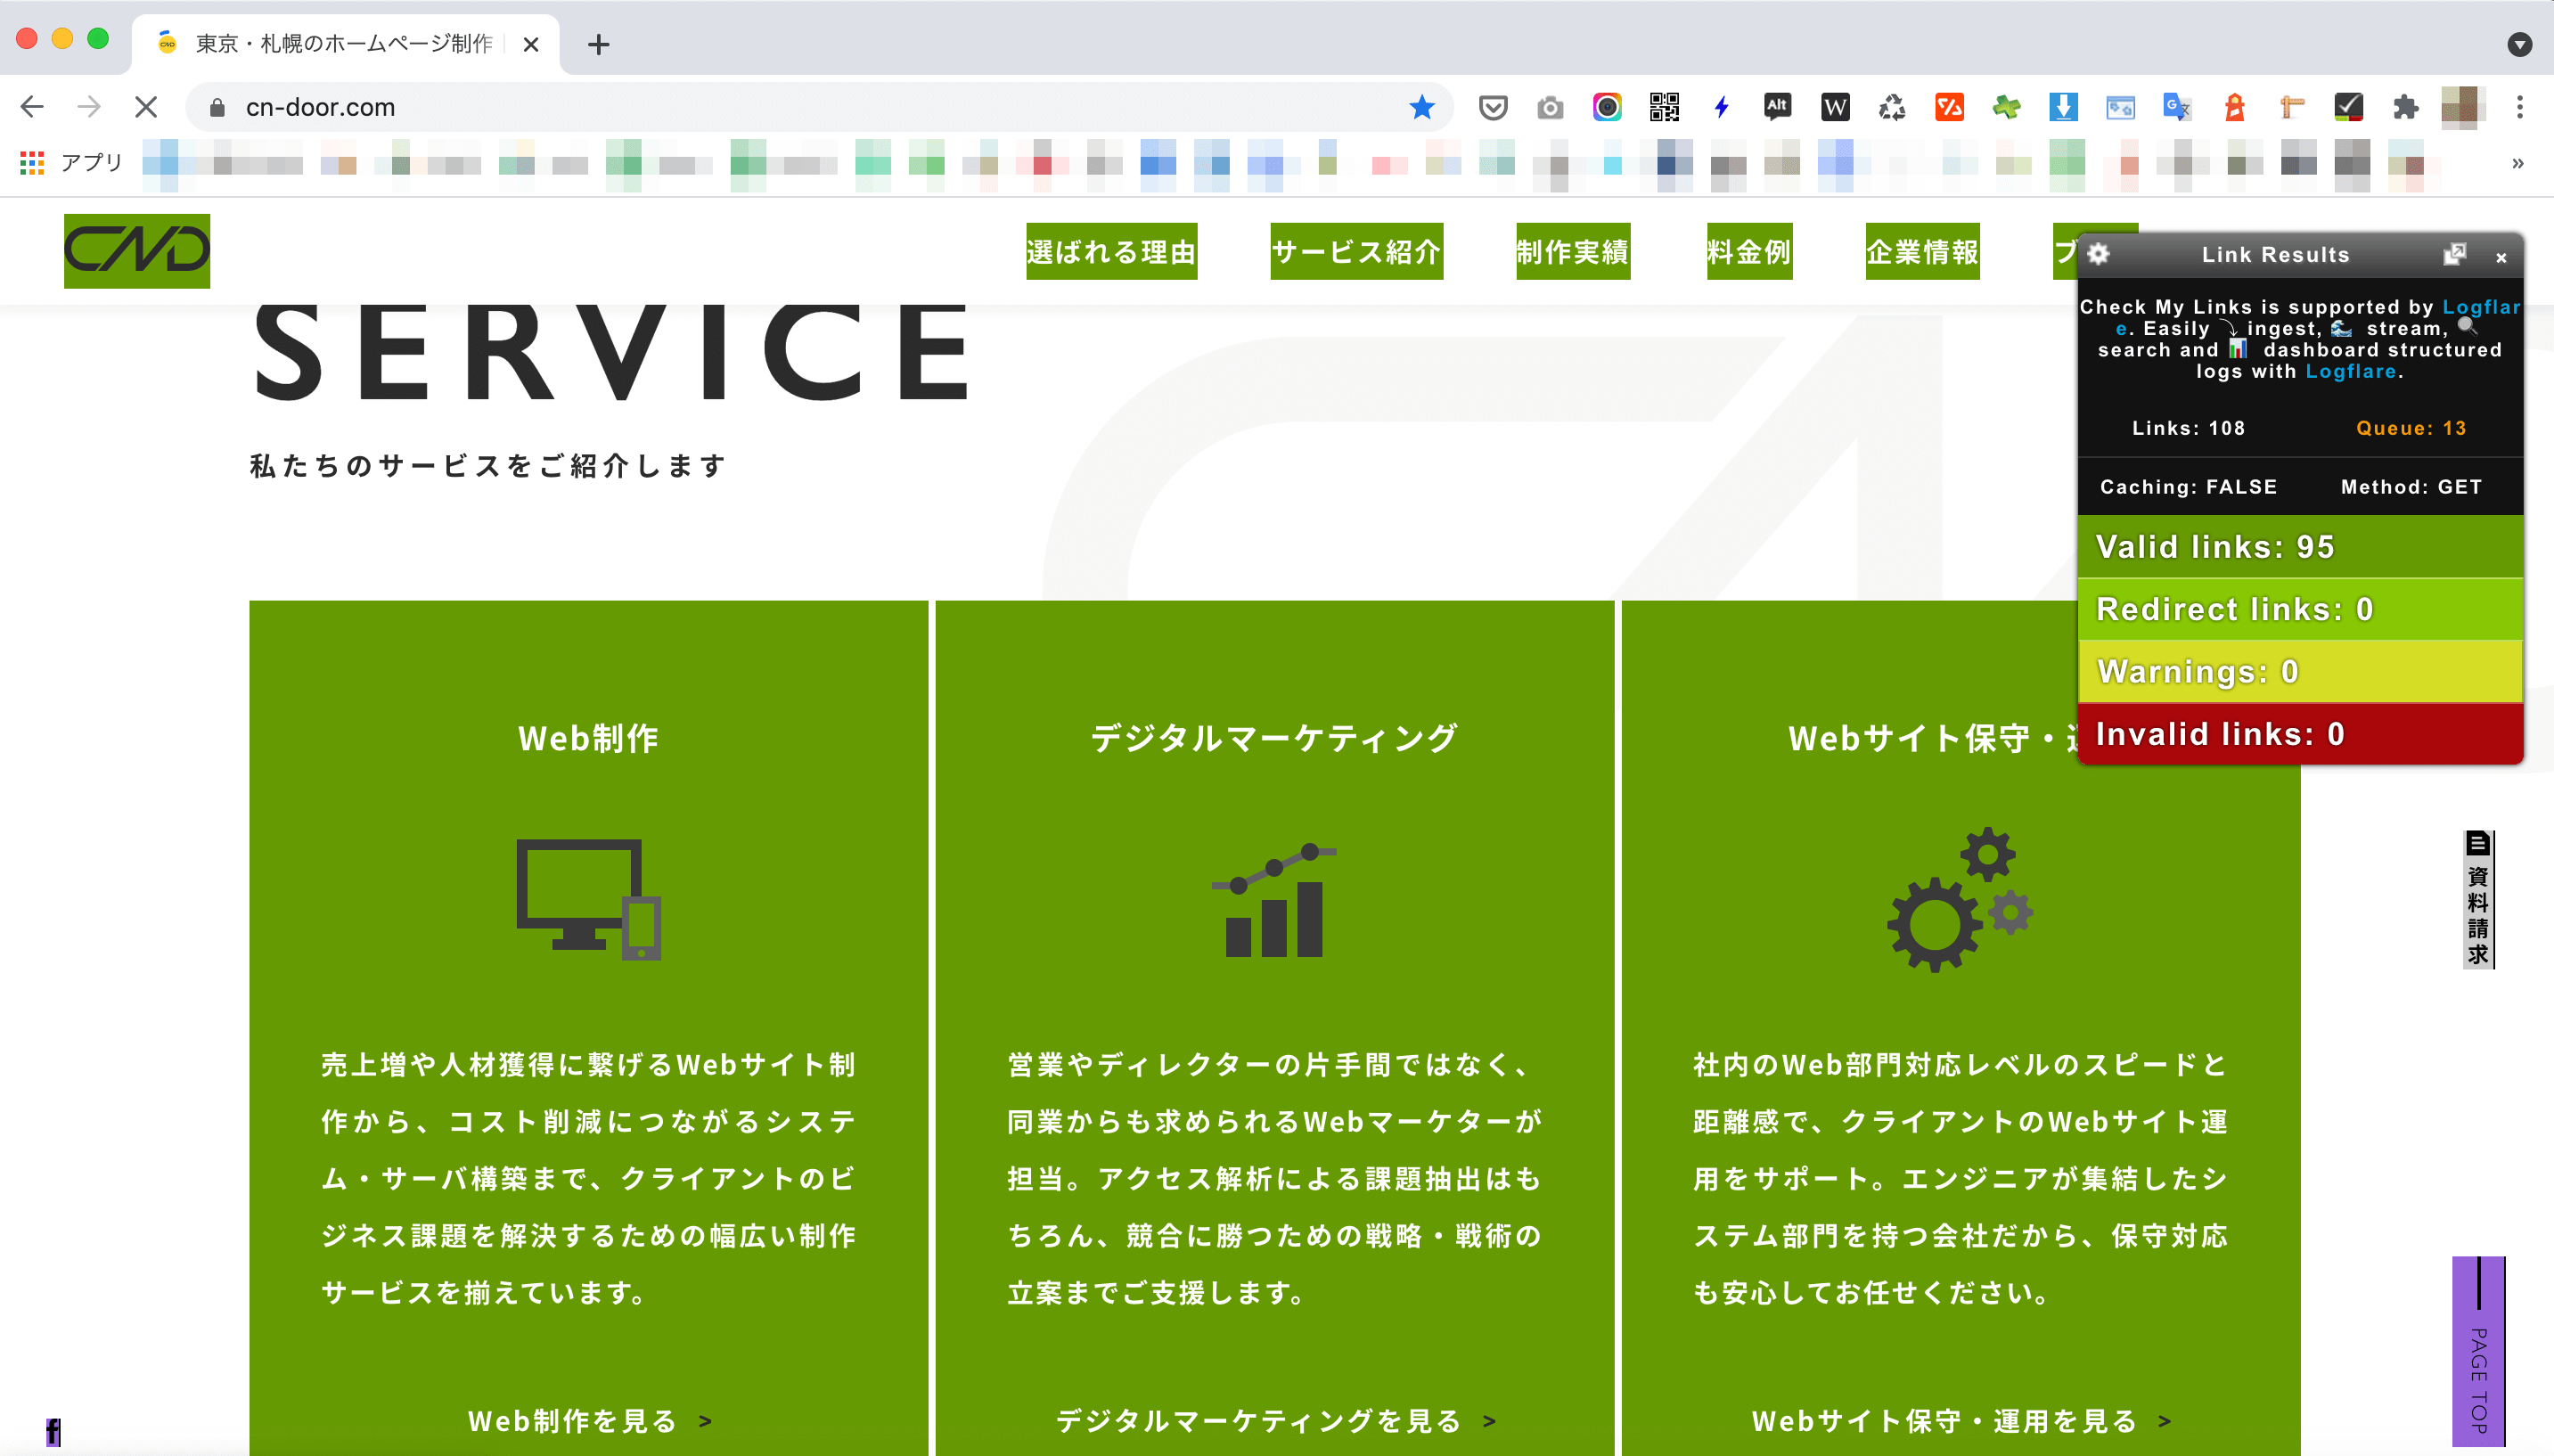2554x1456 pixels.
Task: Follow the Web制作を見る link
Action: [590, 1421]
